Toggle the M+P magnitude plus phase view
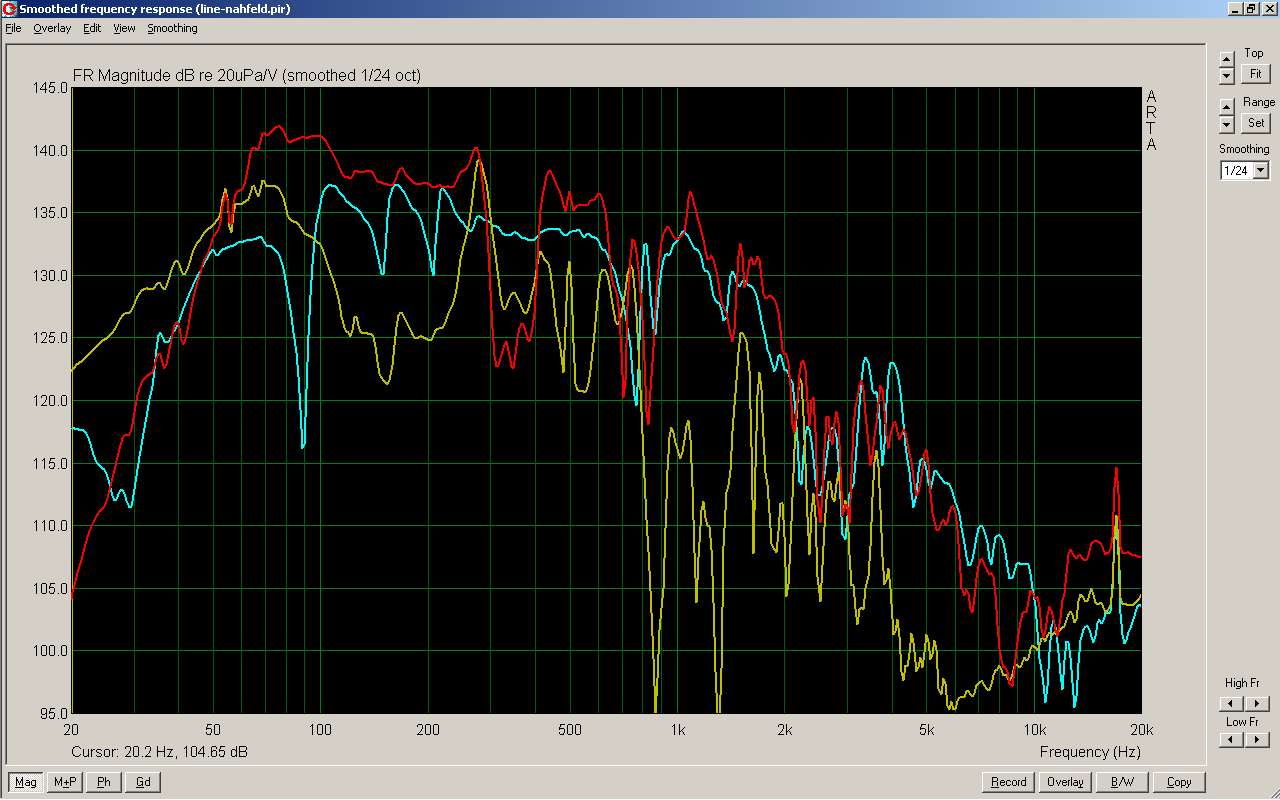Viewport: 1280px width, 800px height. tap(65, 782)
